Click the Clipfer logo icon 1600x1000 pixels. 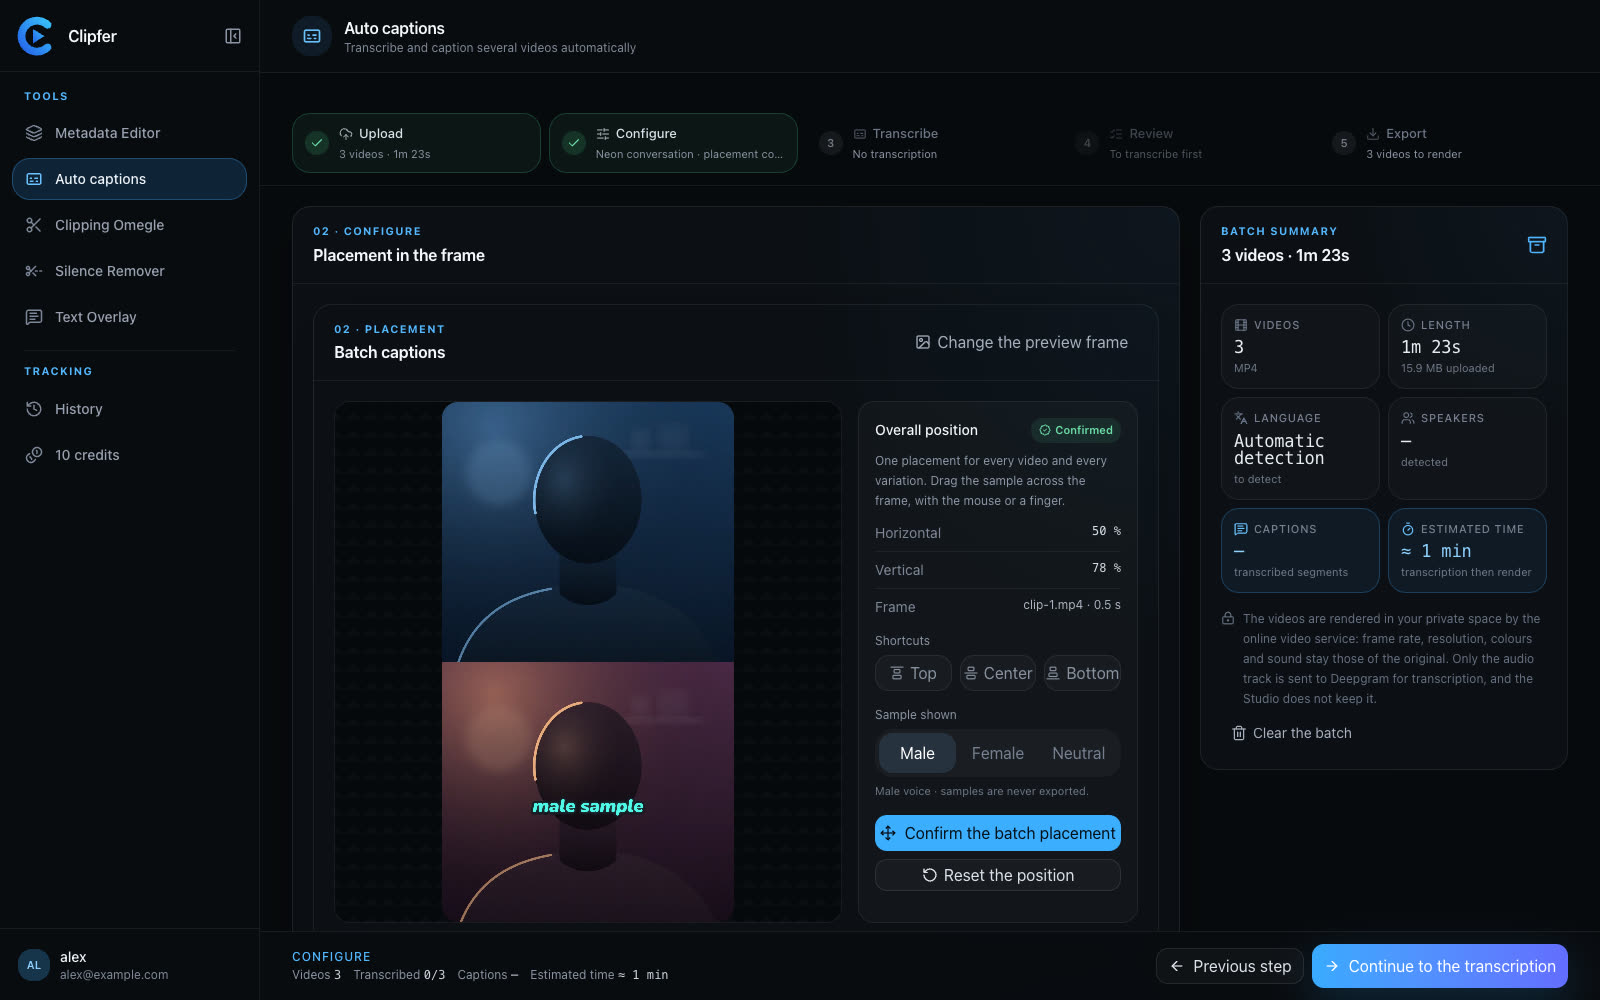click(x=35, y=36)
